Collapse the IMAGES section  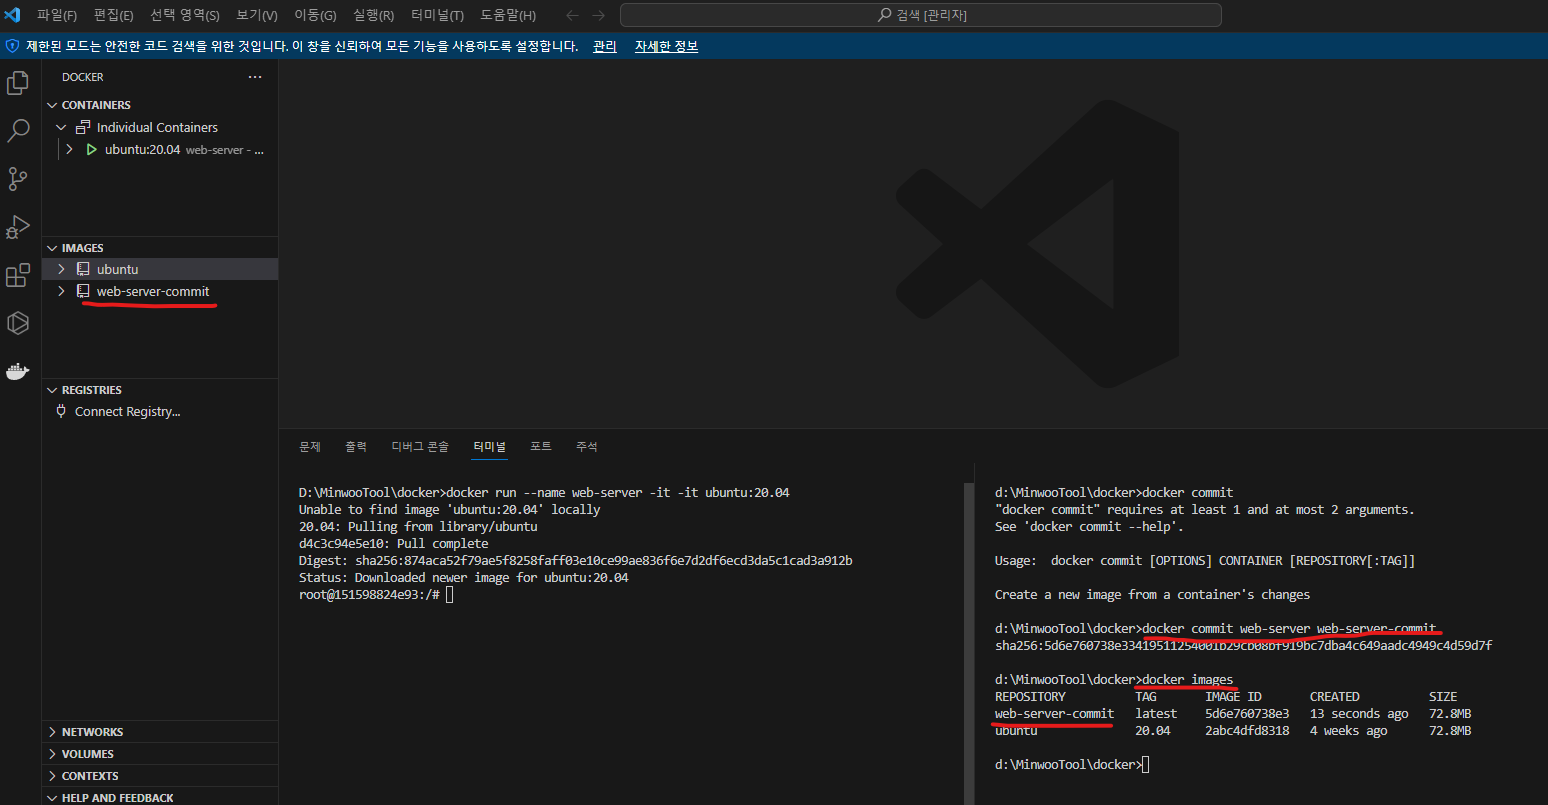(52, 248)
